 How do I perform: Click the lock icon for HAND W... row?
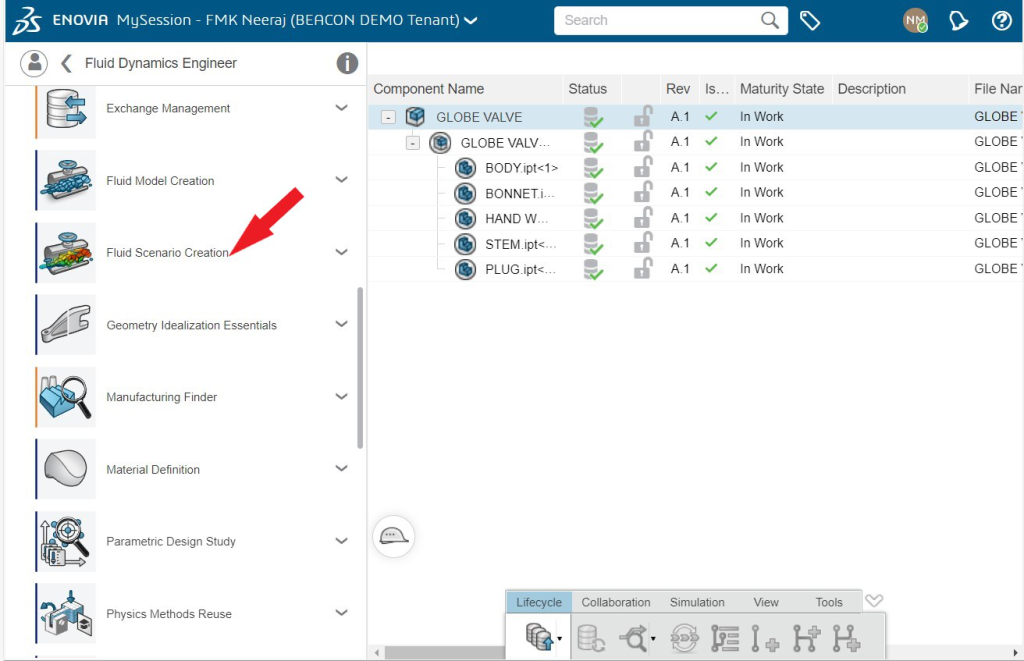(x=643, y=218)
